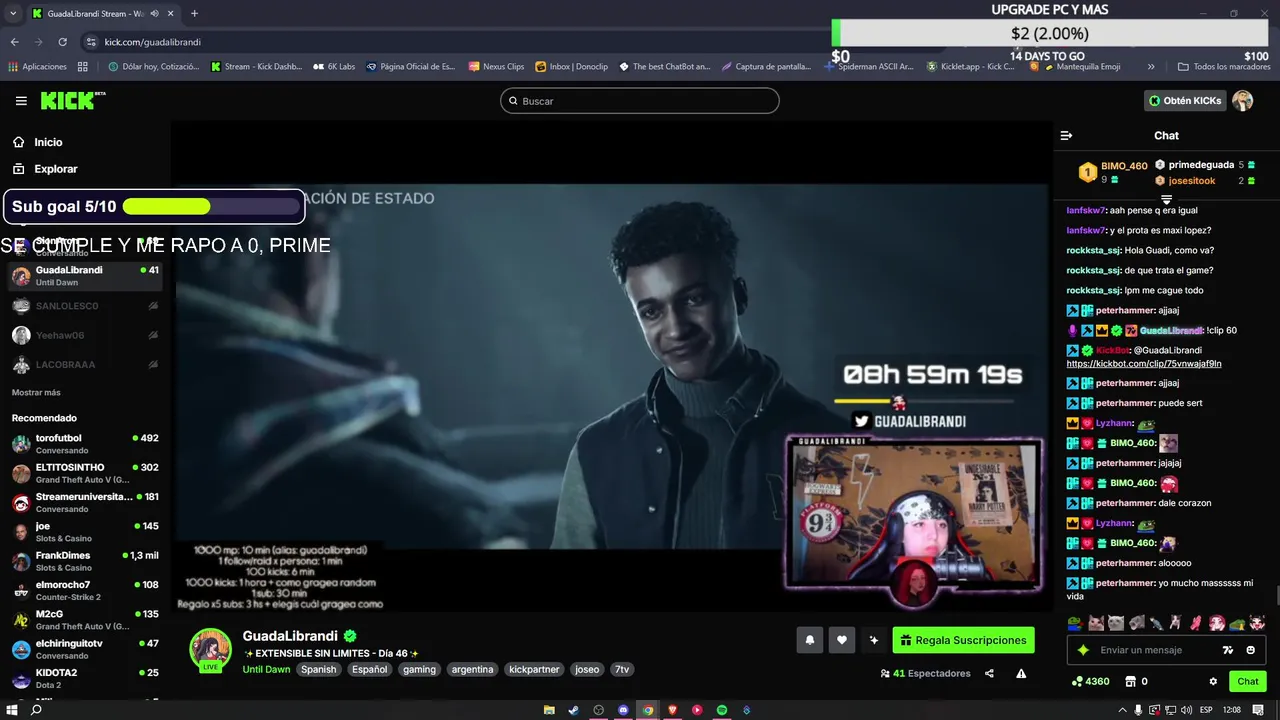
Task: Click the green sparkle icon in chat input
Action: pyautogui.click(x=1083, y=650)
